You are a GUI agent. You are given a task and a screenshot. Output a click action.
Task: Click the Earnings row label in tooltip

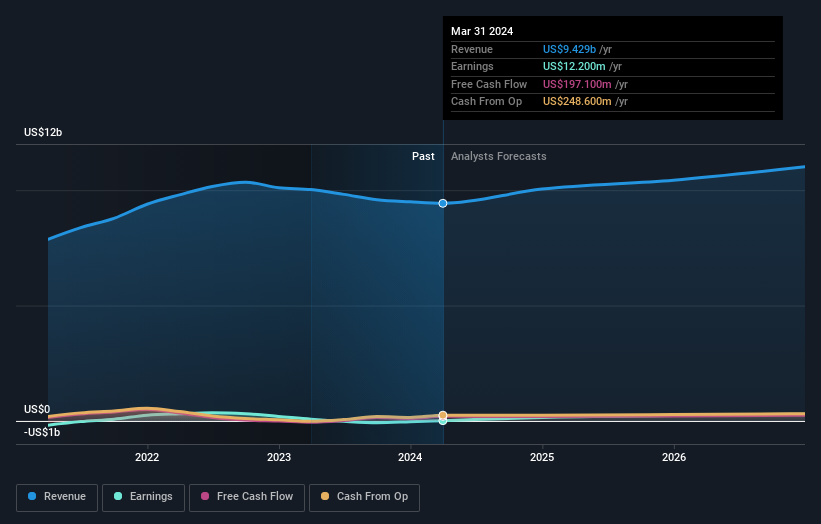tap(472, 66)
